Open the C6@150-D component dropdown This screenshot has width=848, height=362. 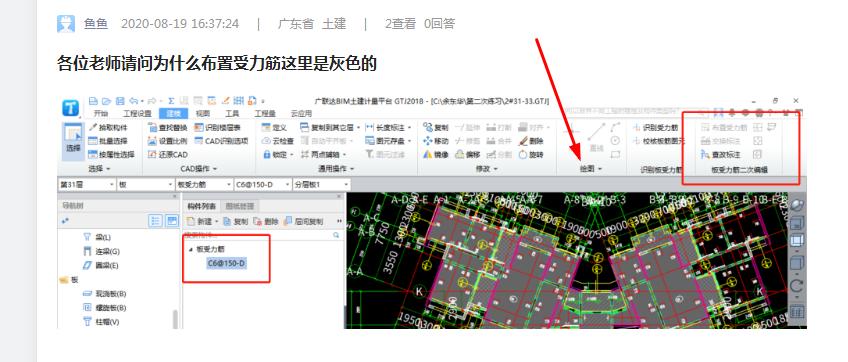pyautogui.click(x=263, y=185)
